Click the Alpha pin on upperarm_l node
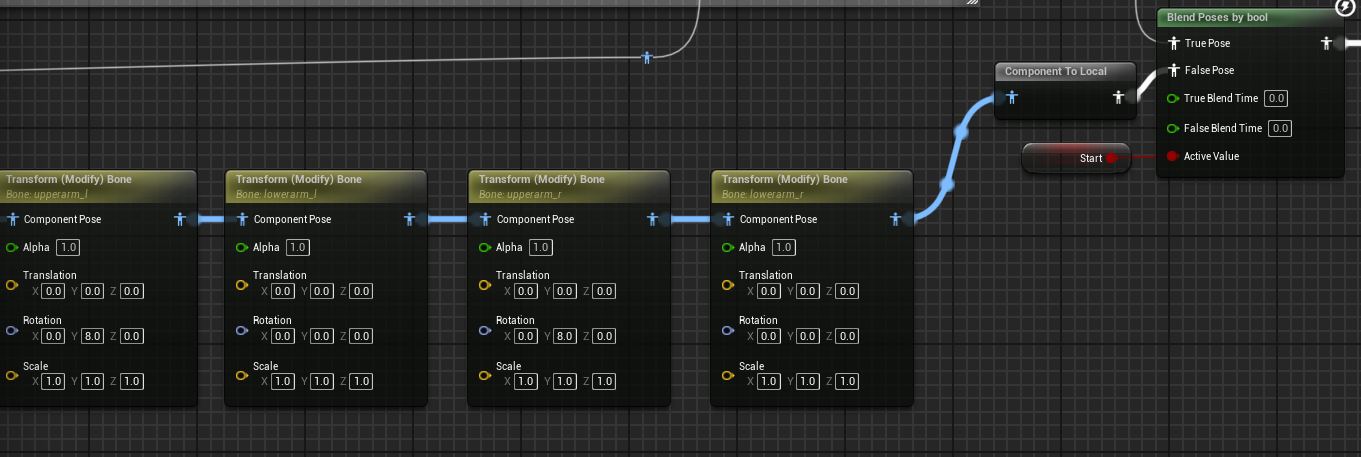 [x=13, y=247]
